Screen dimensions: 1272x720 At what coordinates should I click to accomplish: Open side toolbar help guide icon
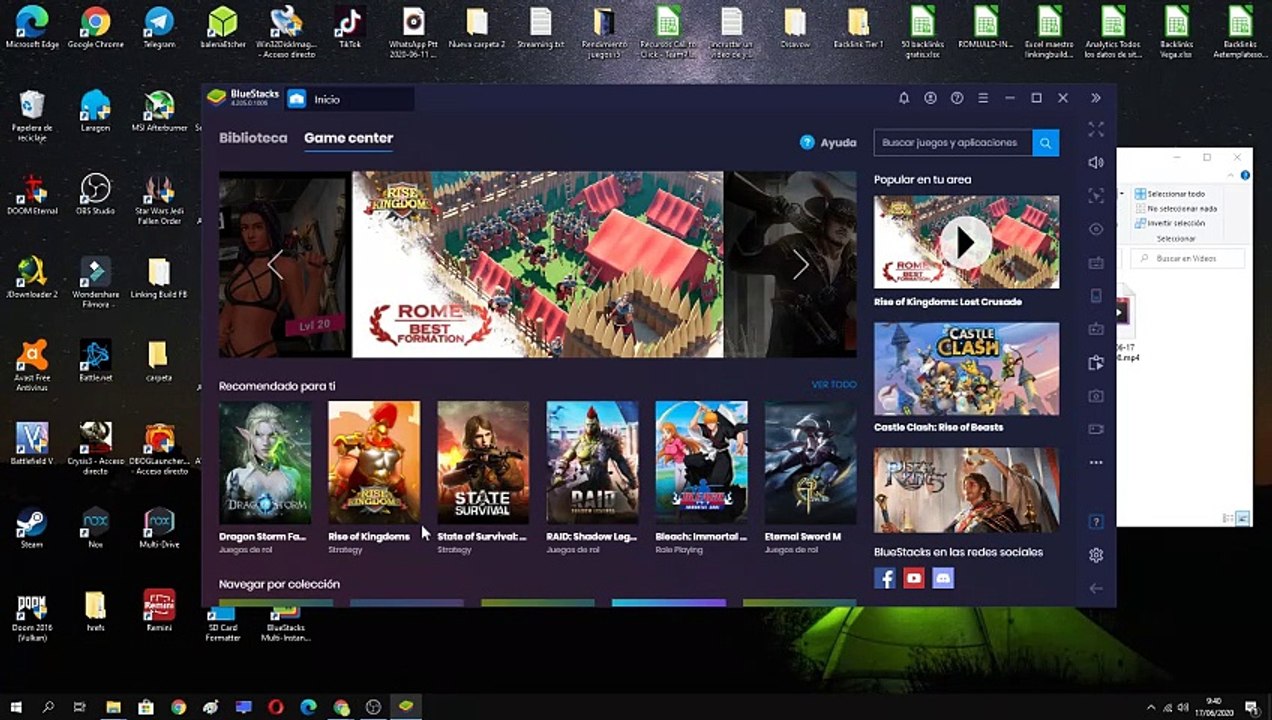click(1096, 522)
